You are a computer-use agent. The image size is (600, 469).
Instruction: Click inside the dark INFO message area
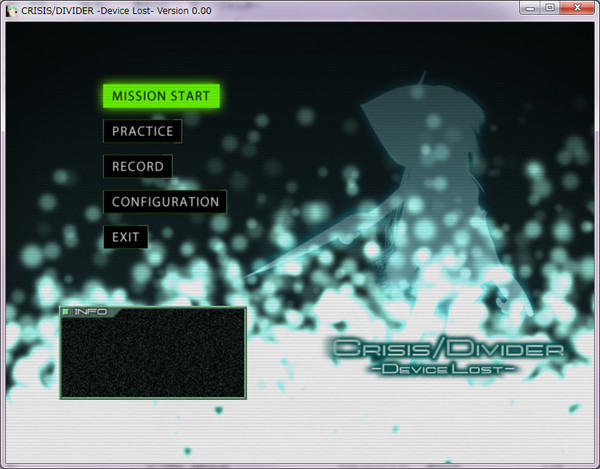(x=153, y=357)
